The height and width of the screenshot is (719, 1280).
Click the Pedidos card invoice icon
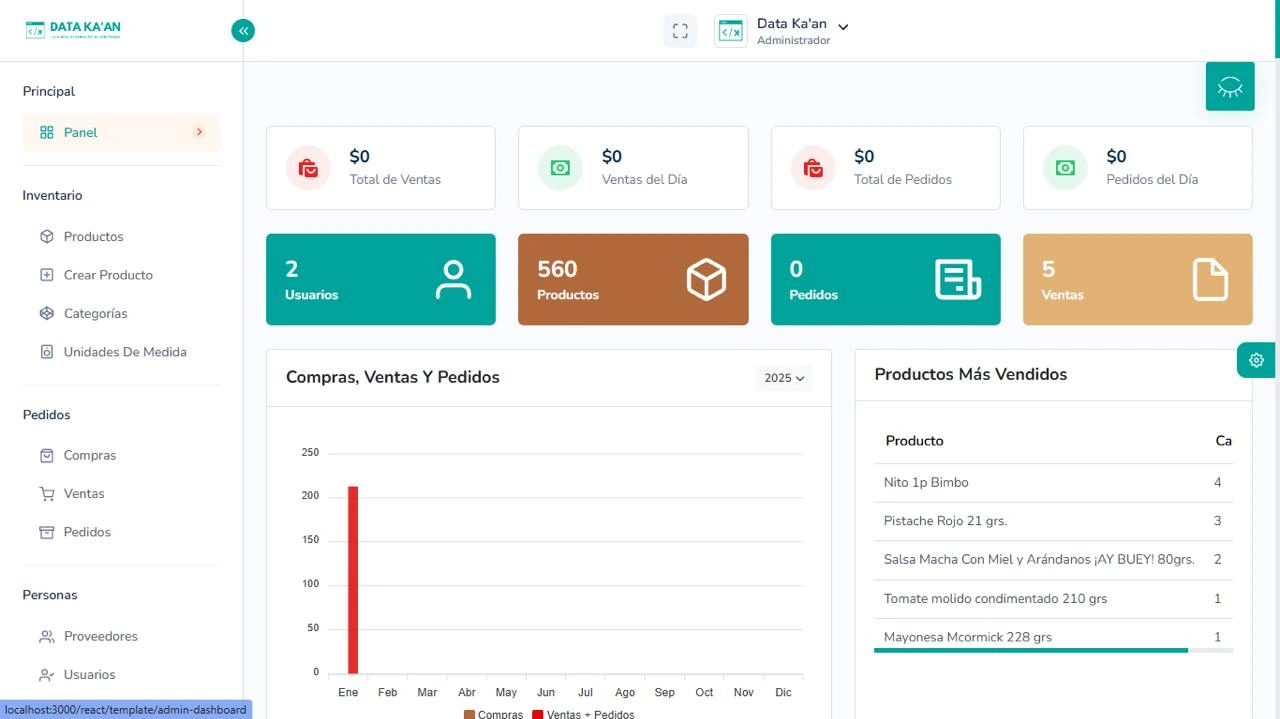tap(957, 280)
